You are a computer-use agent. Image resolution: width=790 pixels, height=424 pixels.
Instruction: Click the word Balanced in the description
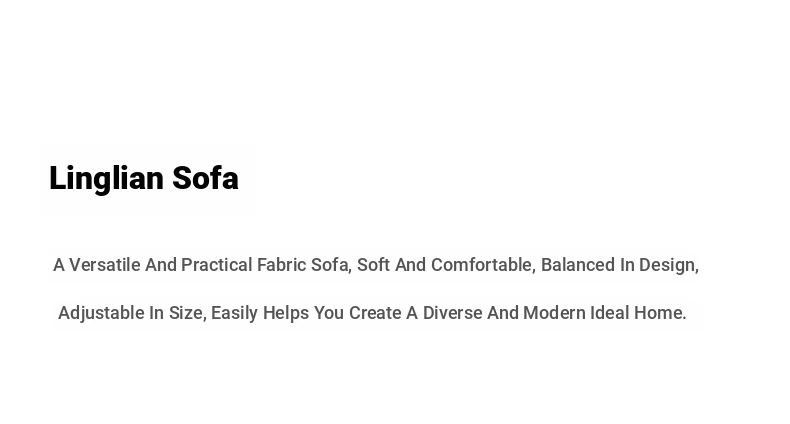(578, 265)
